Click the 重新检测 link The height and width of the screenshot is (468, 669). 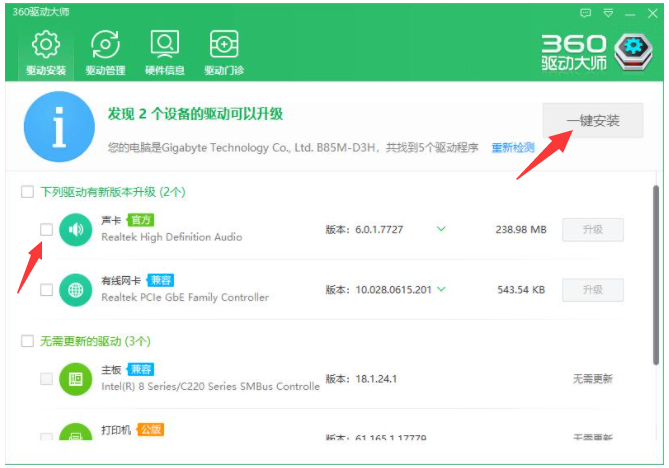[513, 148]
